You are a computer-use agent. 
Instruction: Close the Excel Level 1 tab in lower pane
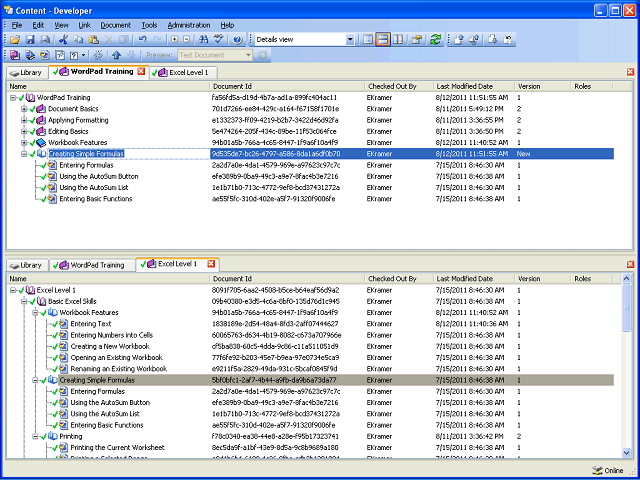click(x=211, y=264)
